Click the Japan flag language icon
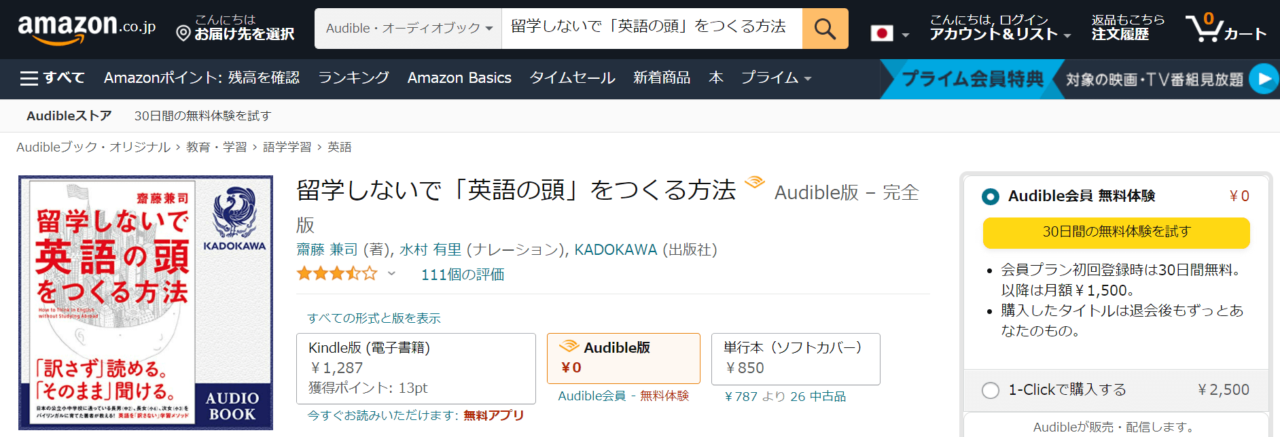Screen dimensions: 1280x437 point(882,33)
